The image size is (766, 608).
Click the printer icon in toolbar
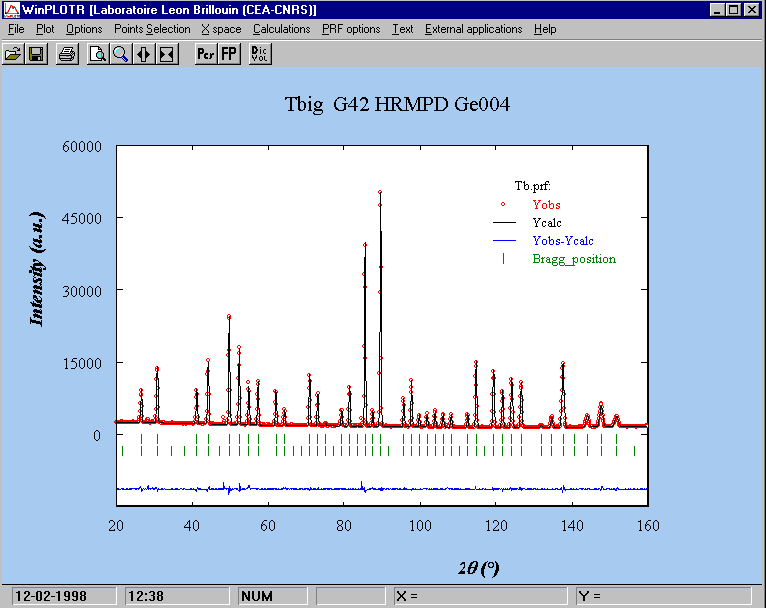tap(67, 54)
